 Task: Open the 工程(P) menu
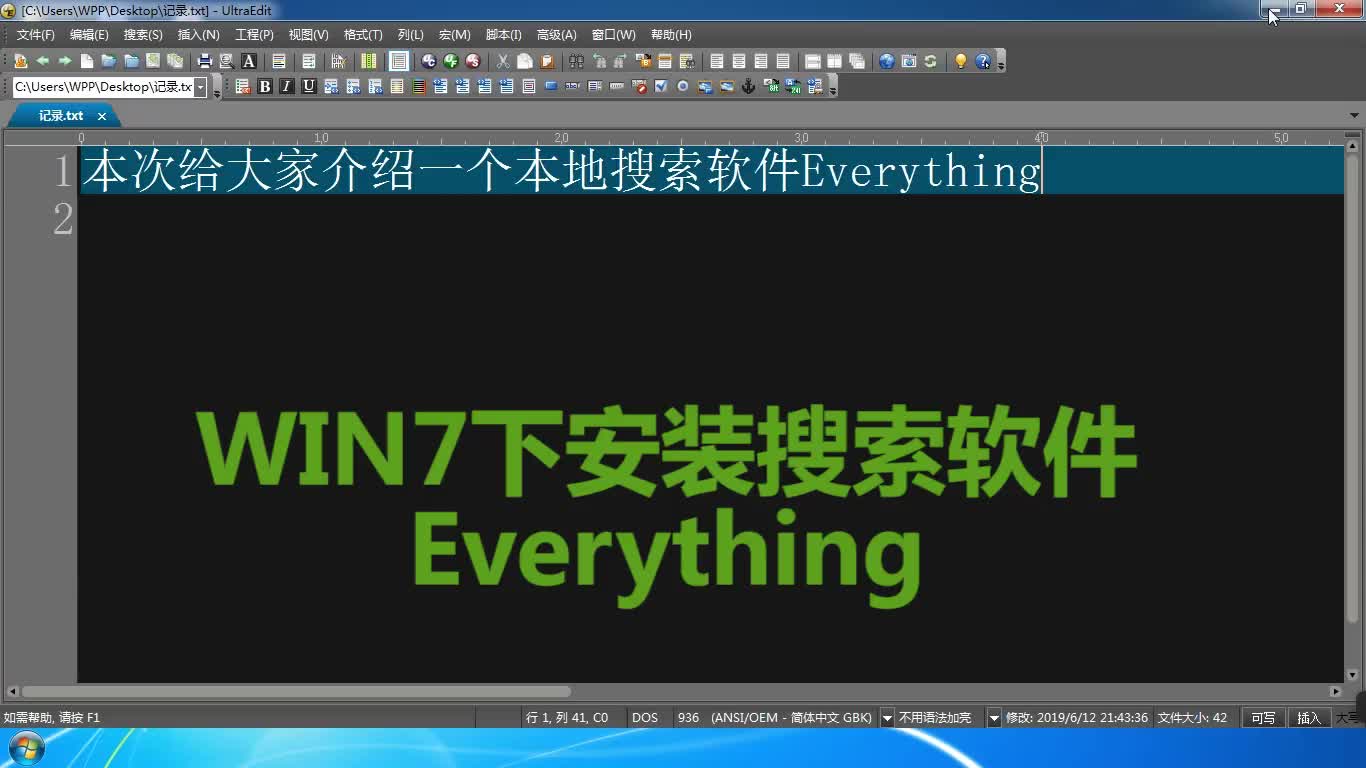pos(254,35)
